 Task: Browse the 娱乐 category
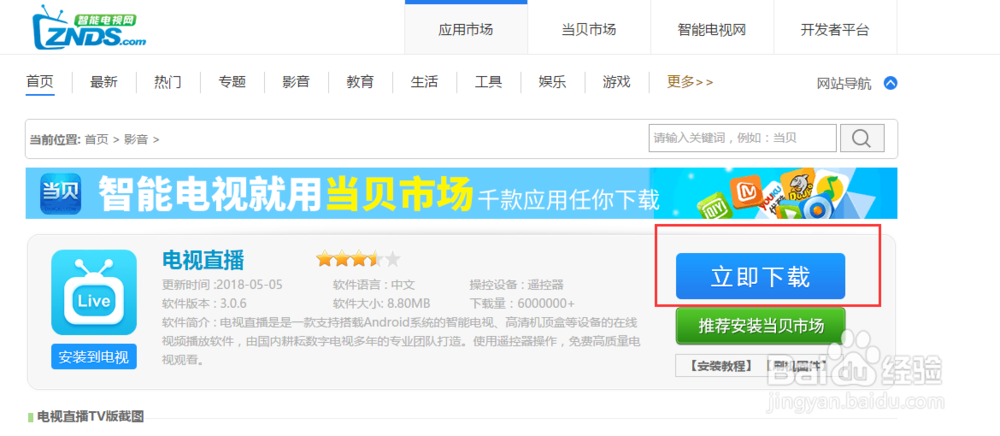coord(552,82)
